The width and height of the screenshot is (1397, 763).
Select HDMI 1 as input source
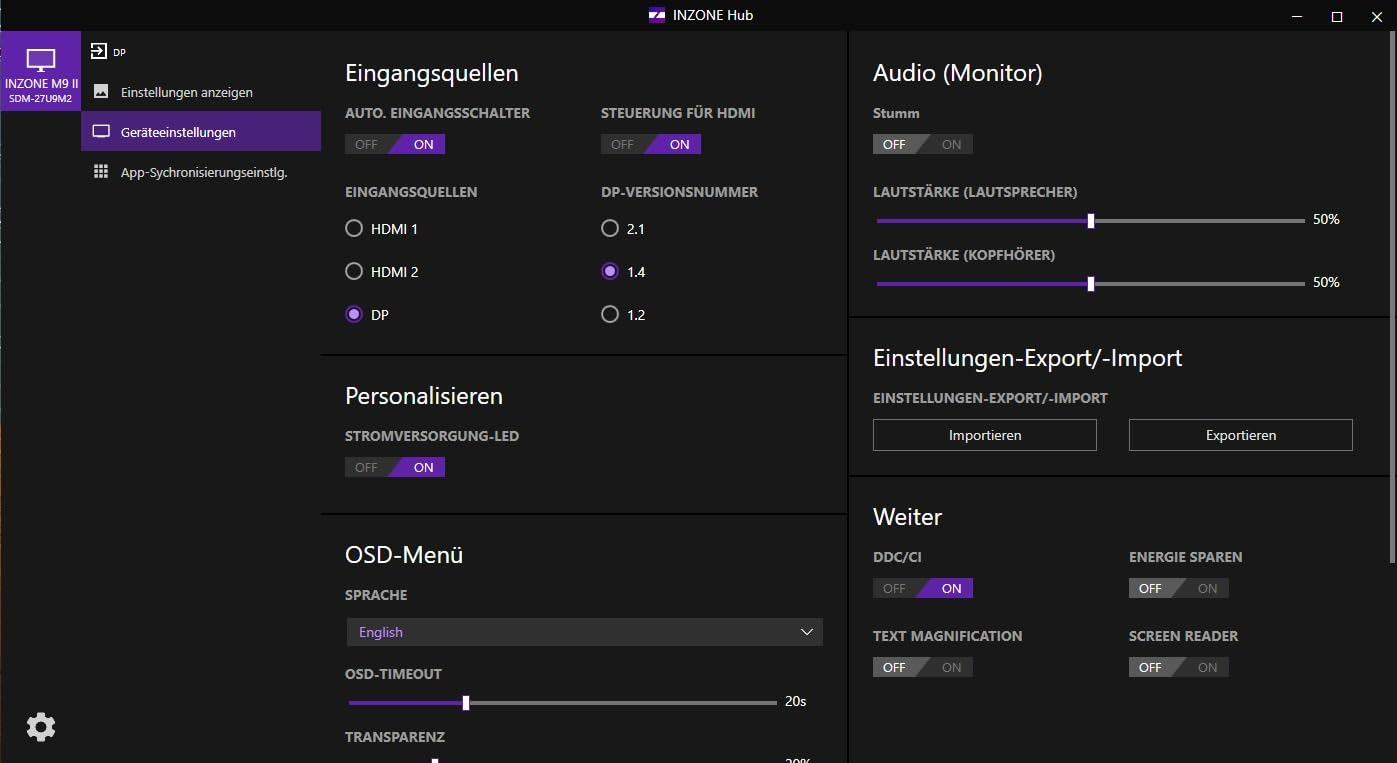[x=353, y=229]
